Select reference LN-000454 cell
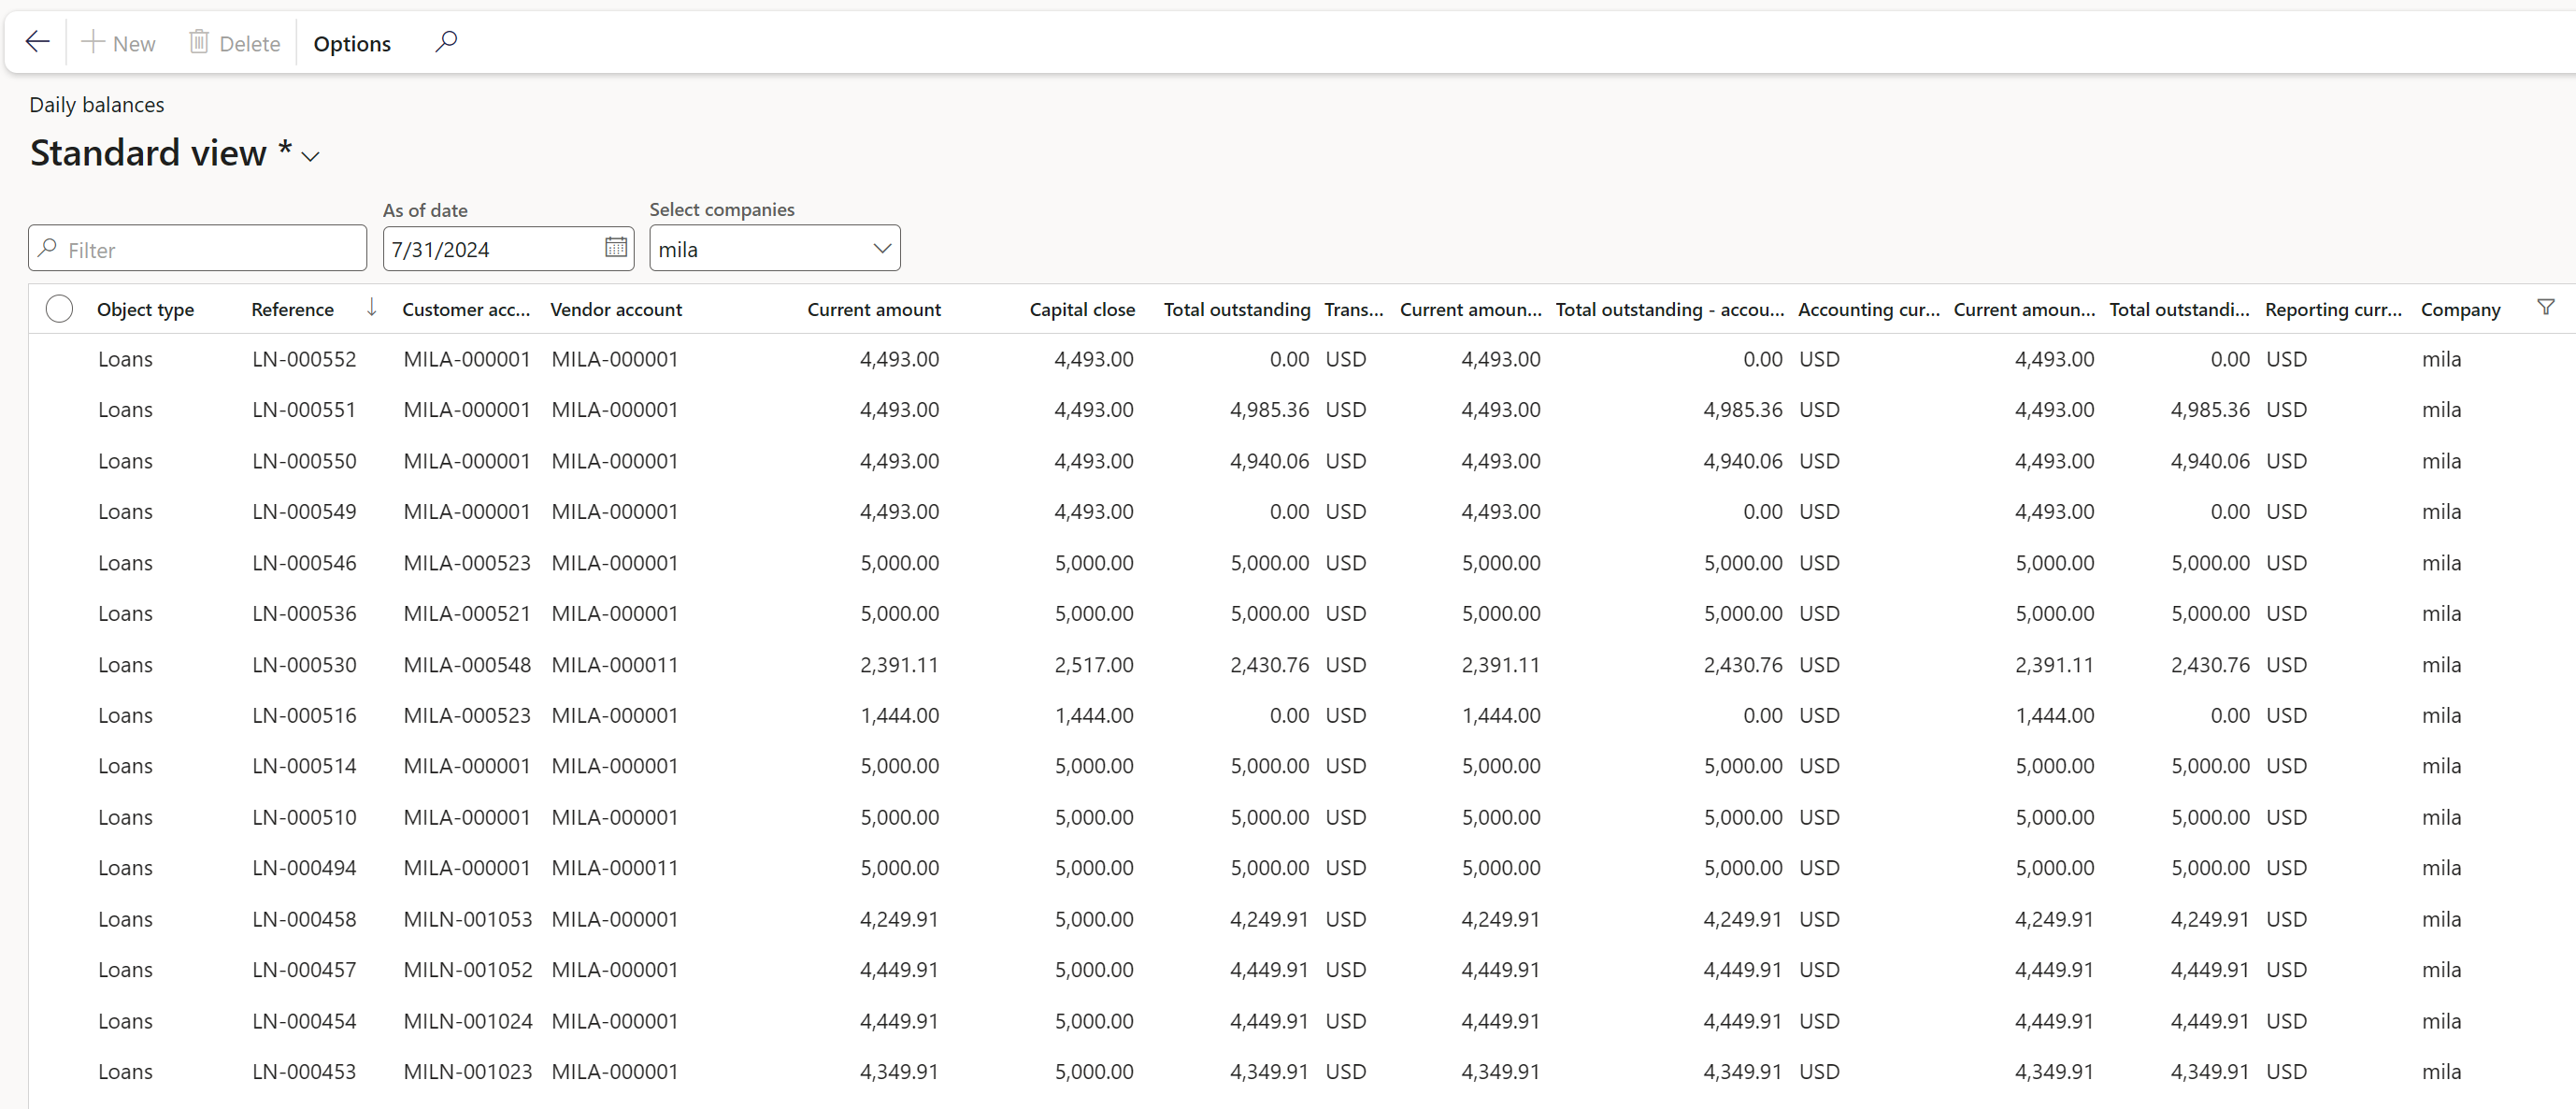 [x=304, y=1021]
